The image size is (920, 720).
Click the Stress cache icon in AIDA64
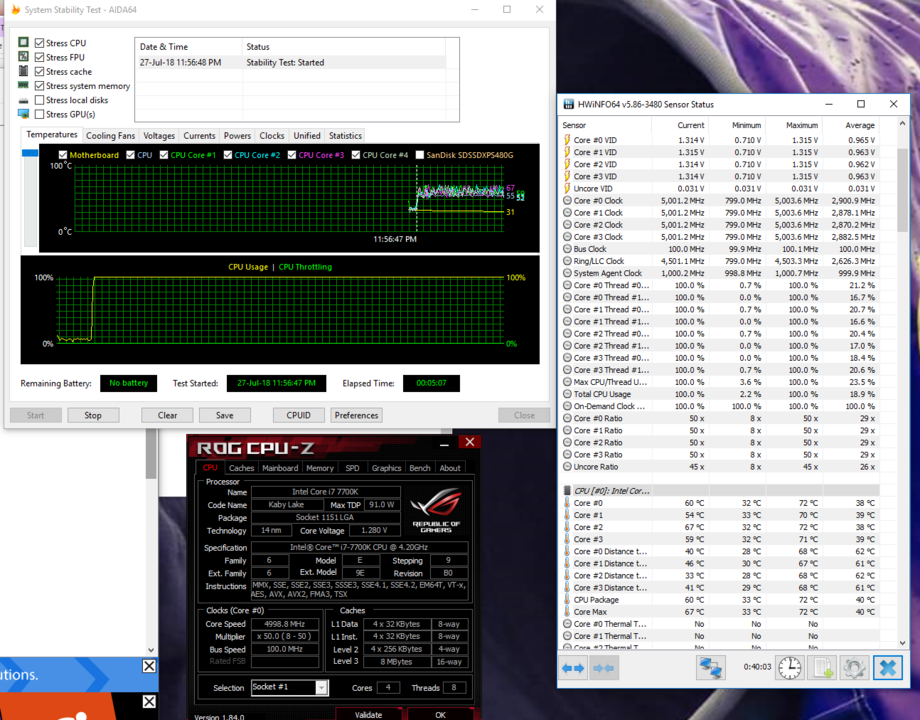point(23,71)
